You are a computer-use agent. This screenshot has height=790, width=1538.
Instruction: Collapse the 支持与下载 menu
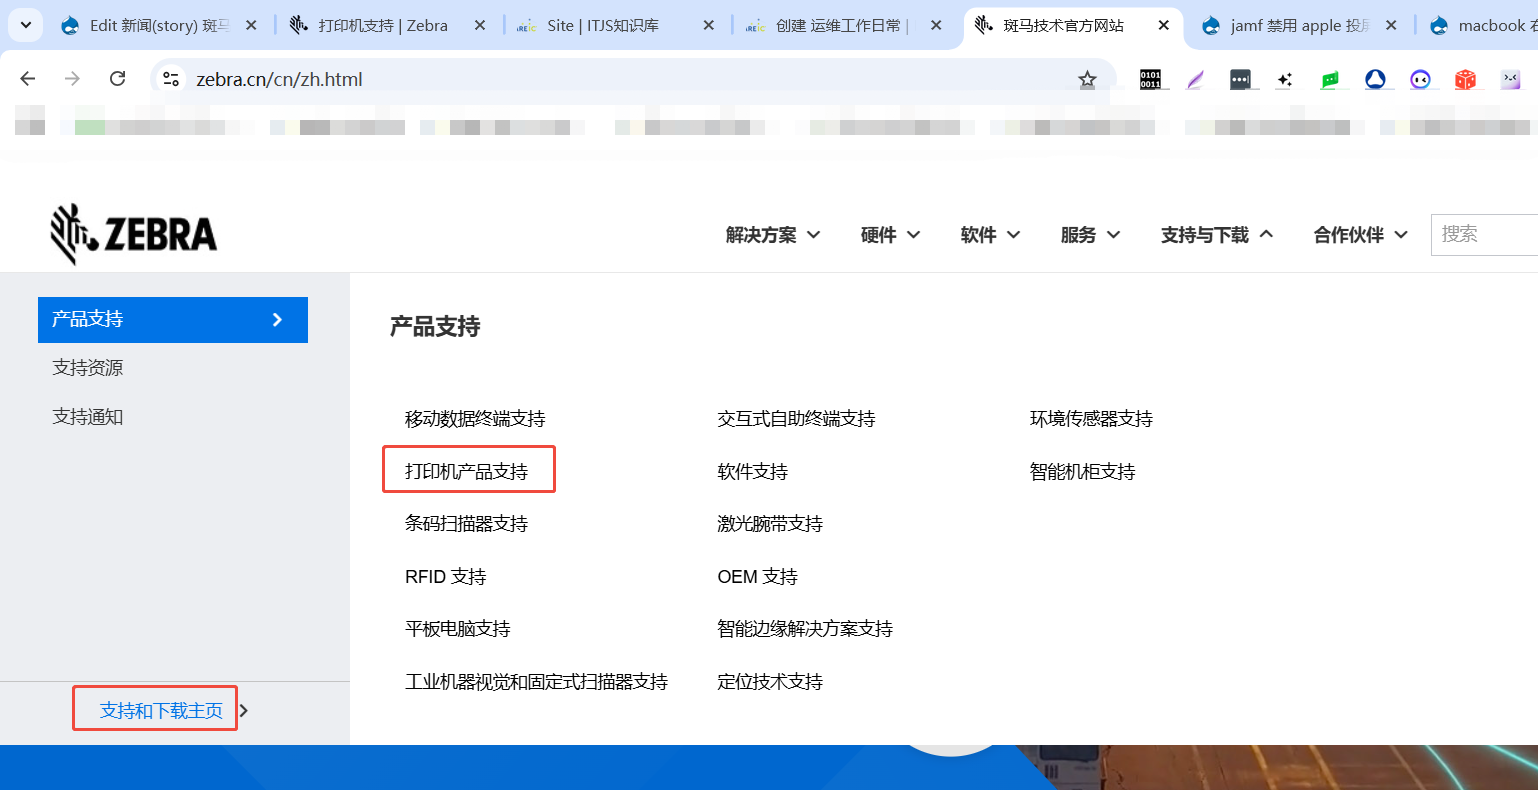tap(1217, 235)
